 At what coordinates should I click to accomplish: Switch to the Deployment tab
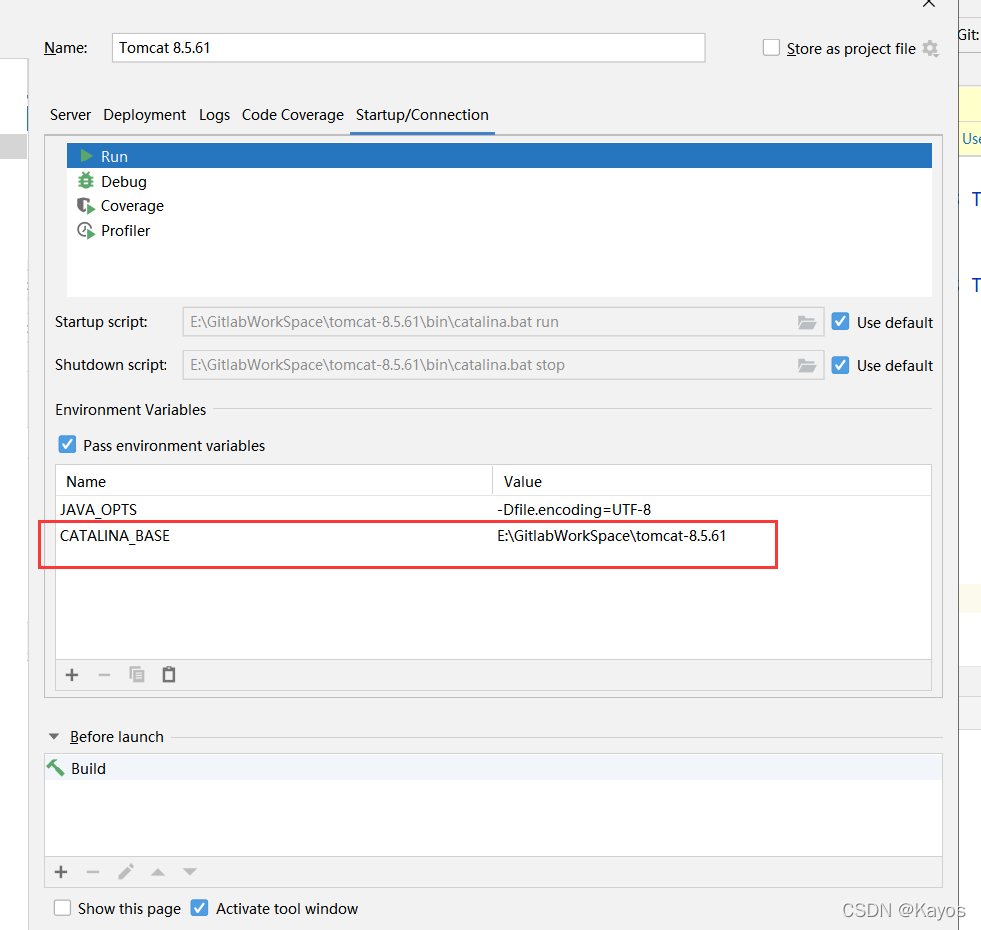[144, 115]
